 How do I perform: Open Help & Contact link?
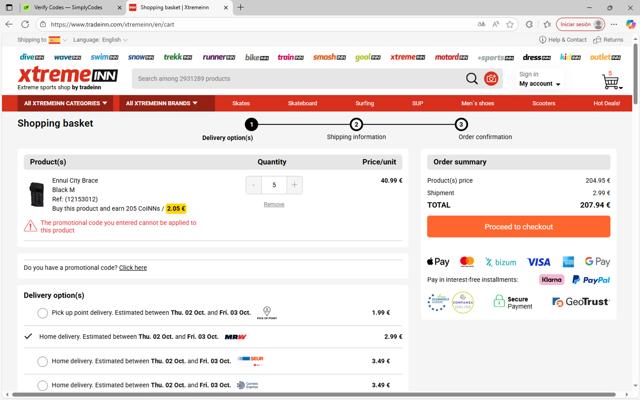pyautogui.click(x=562, y=40)
